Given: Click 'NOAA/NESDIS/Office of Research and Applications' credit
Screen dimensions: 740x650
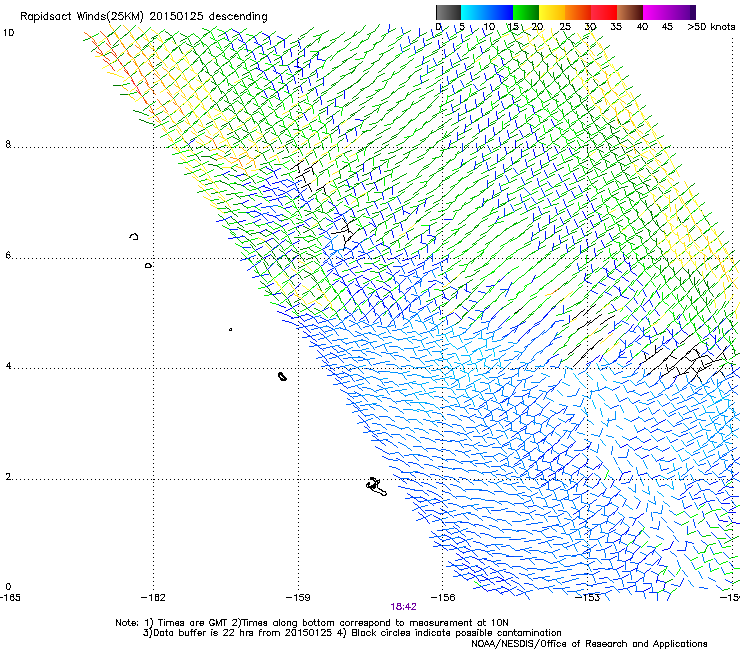Looking at the screenshot, I should coord(589,644).
